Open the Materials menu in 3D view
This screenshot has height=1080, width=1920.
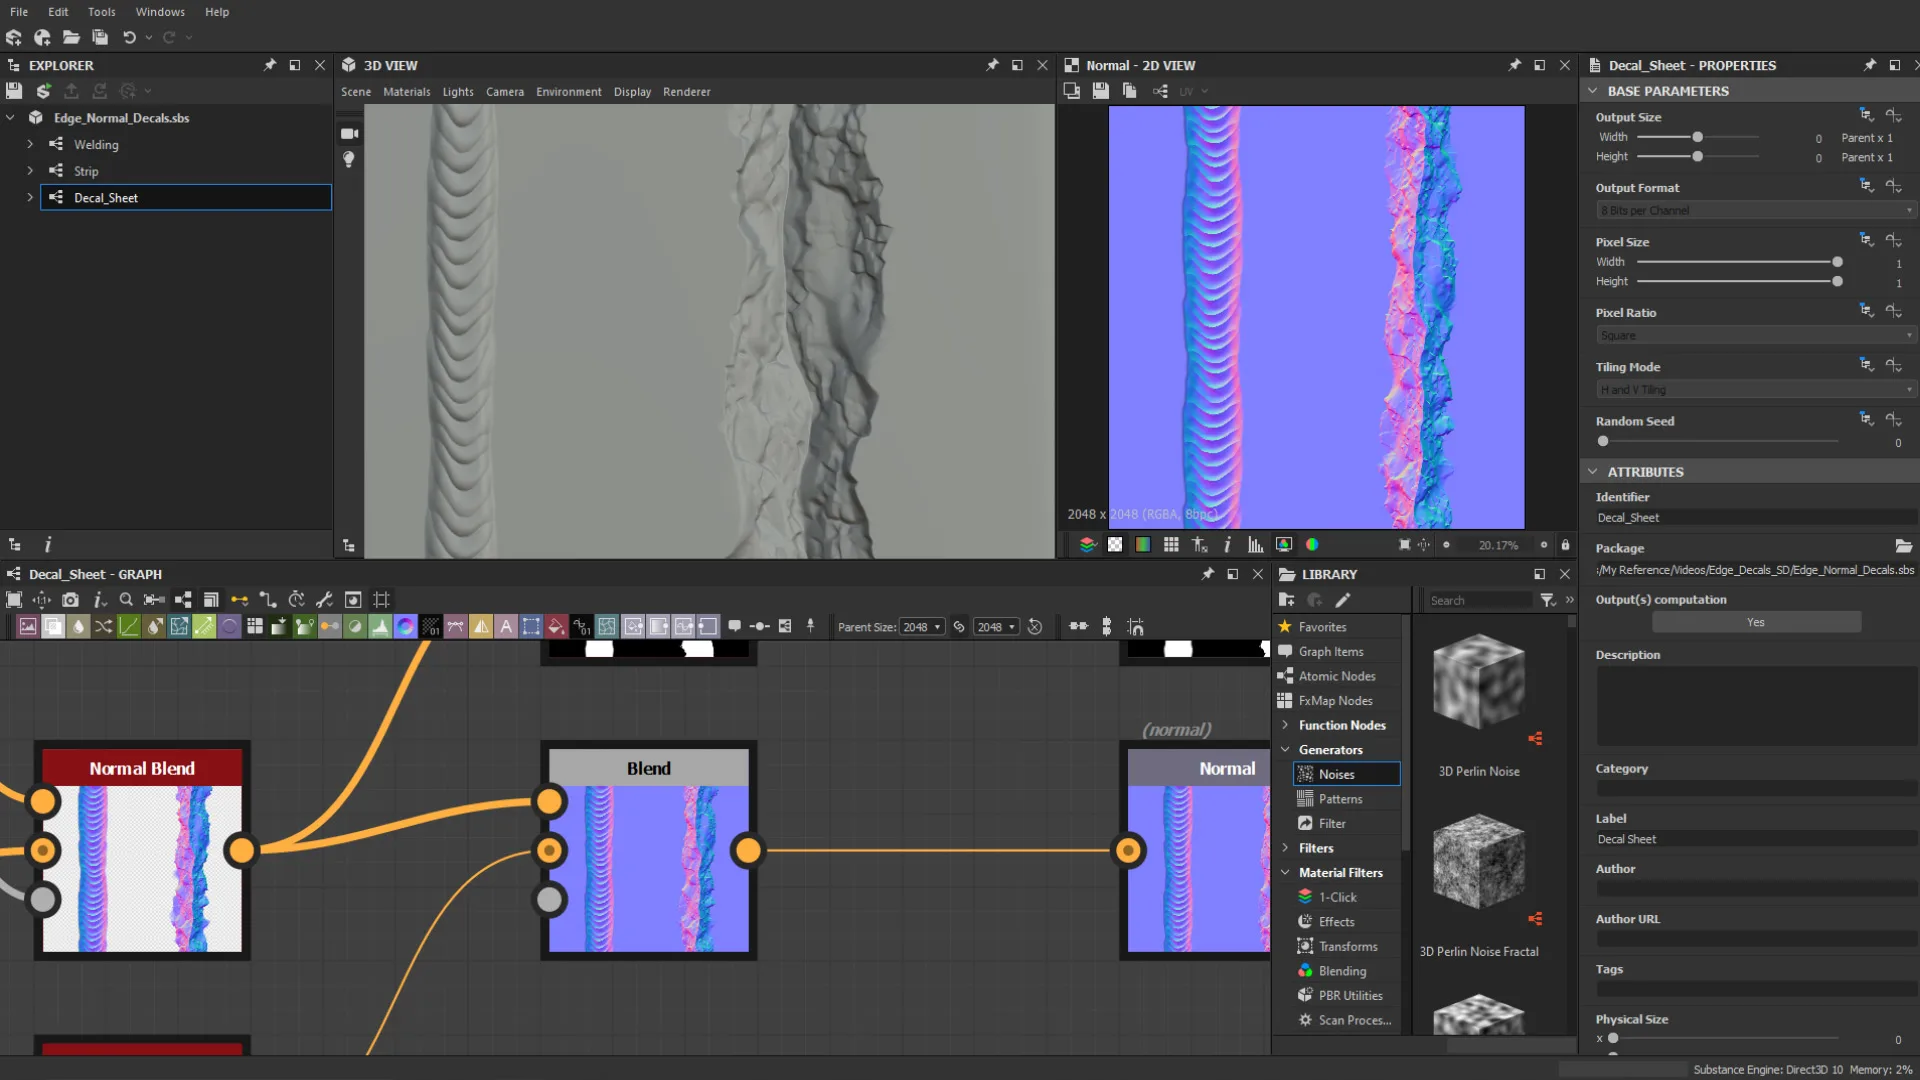click(x=406, y=91)
